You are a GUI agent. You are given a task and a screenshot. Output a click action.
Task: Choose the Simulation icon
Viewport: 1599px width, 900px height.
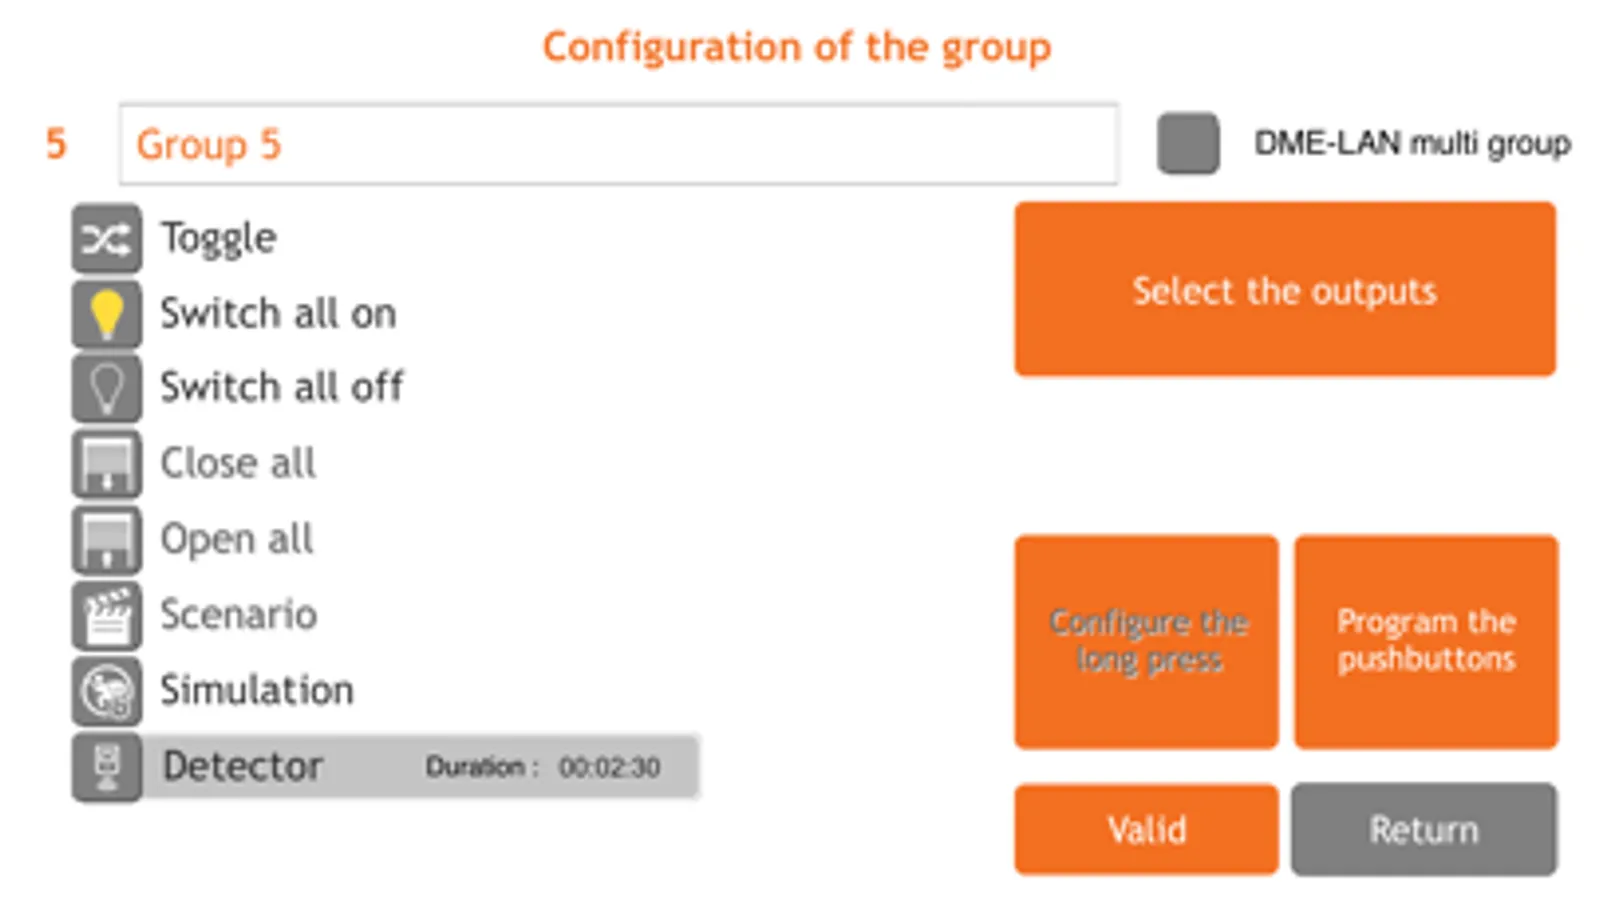pyautogui.click(x=106, y=691)
